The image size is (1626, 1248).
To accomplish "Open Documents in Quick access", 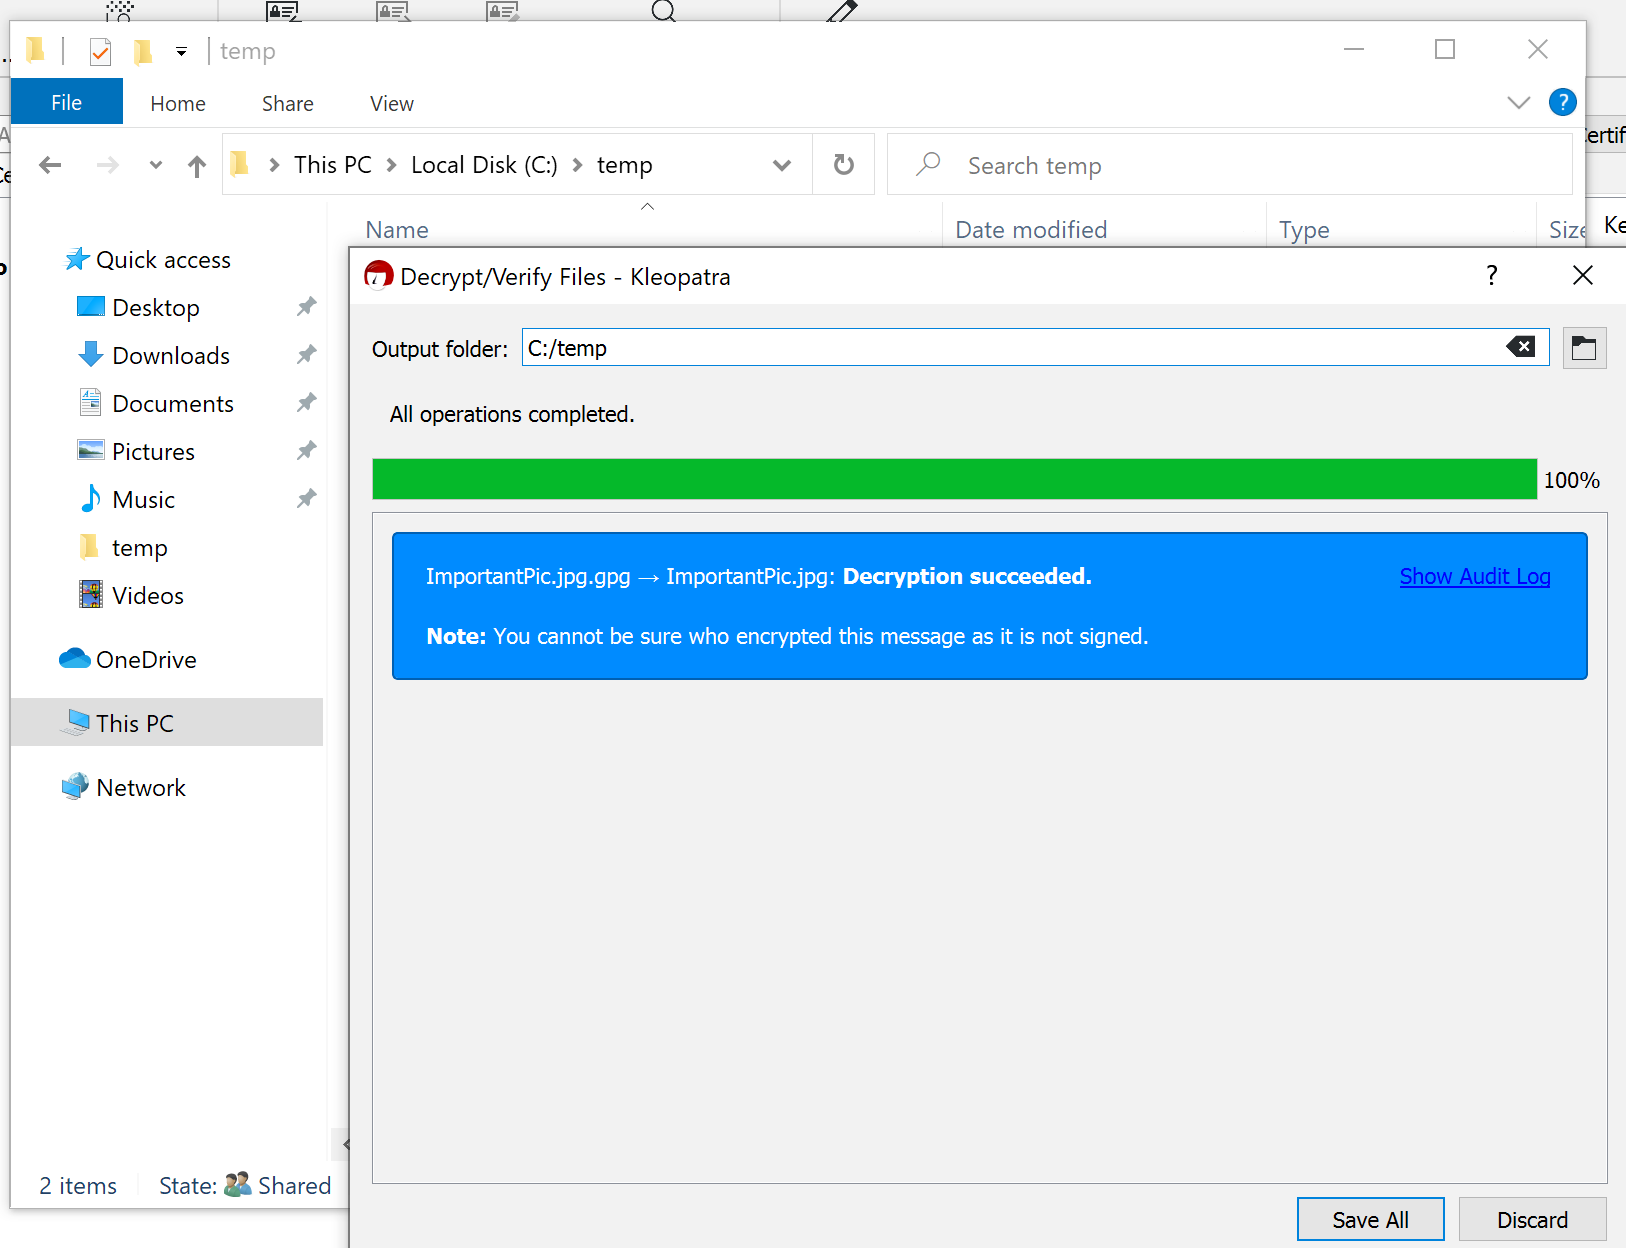I will point(156,403).
